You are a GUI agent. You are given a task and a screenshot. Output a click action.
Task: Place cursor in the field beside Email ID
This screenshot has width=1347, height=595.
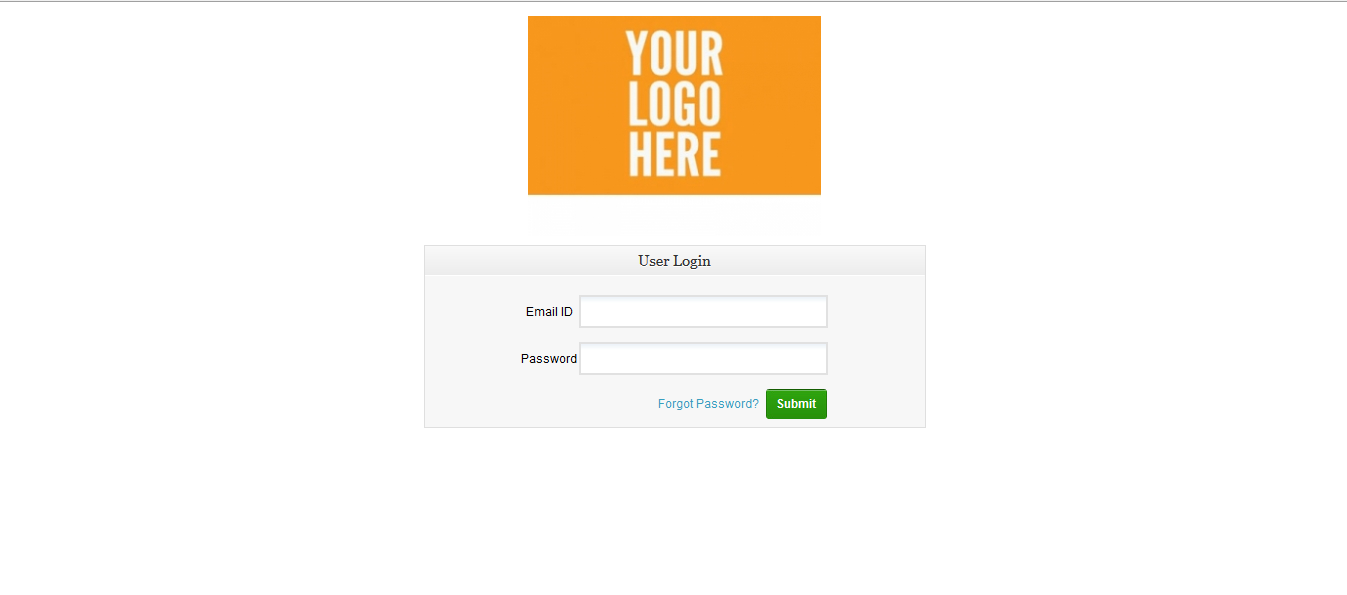click(x=703, y=311)
